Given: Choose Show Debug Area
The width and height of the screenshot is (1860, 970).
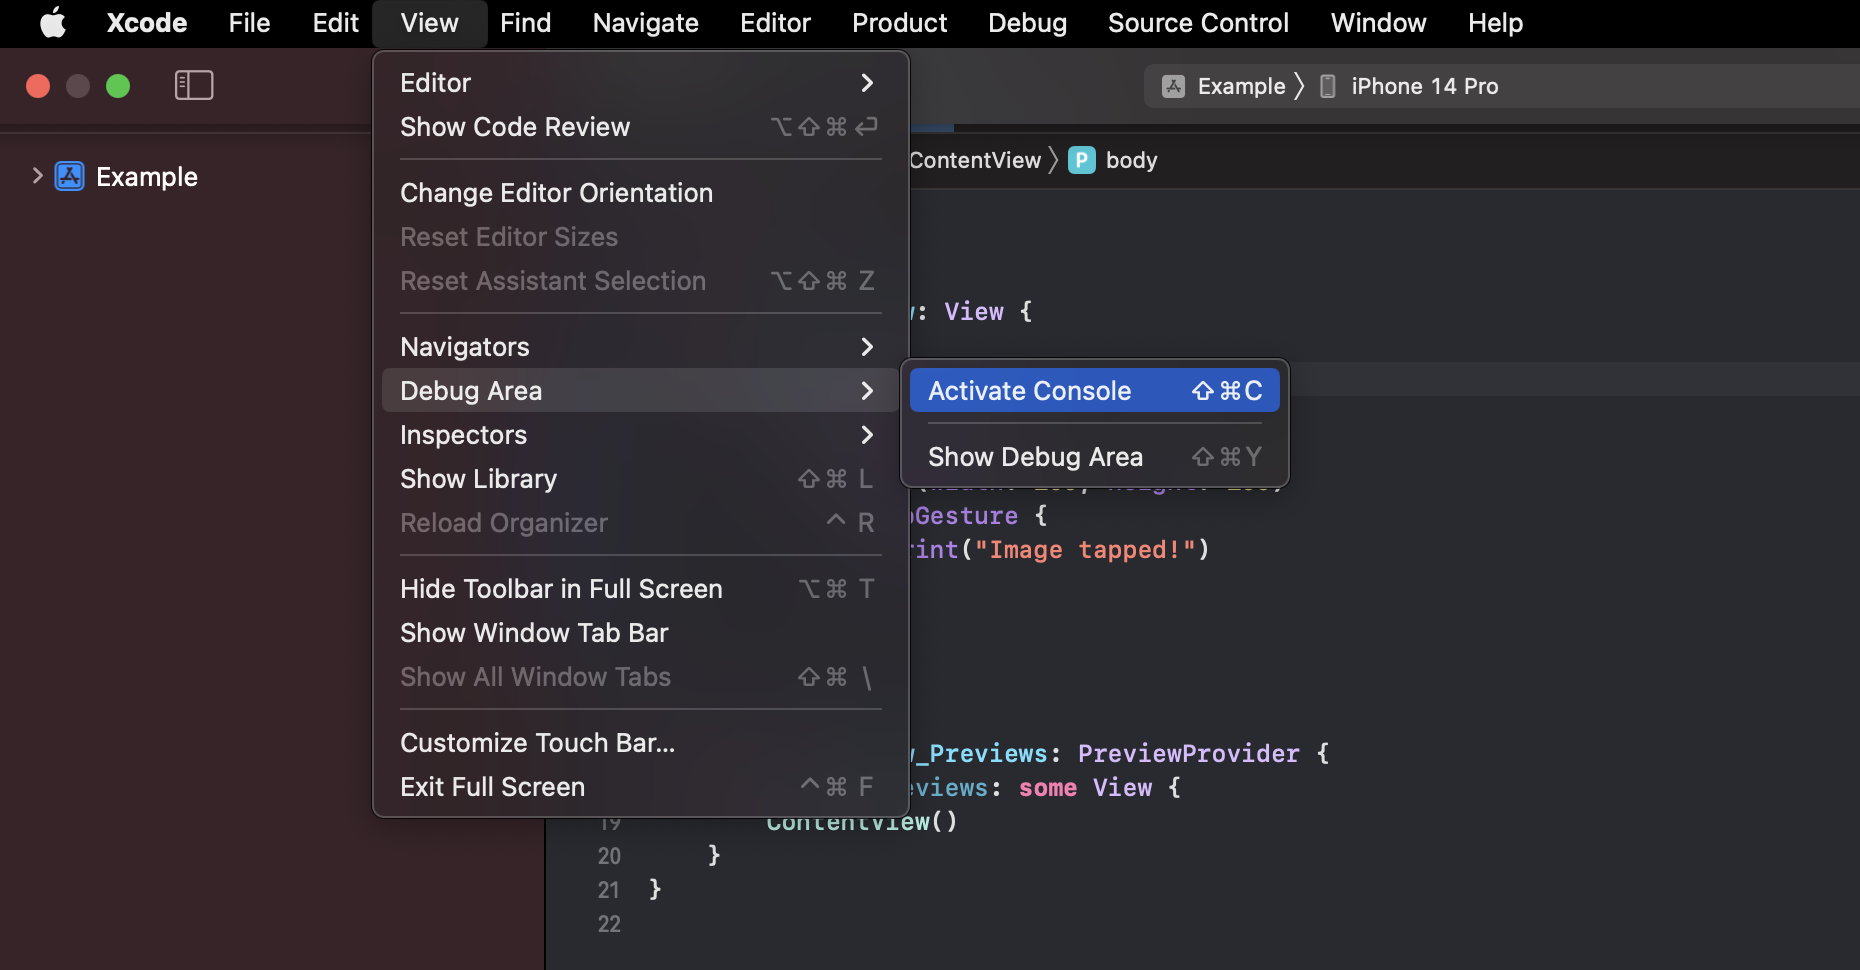Looking at the screenshot, I should [1094, 457].
